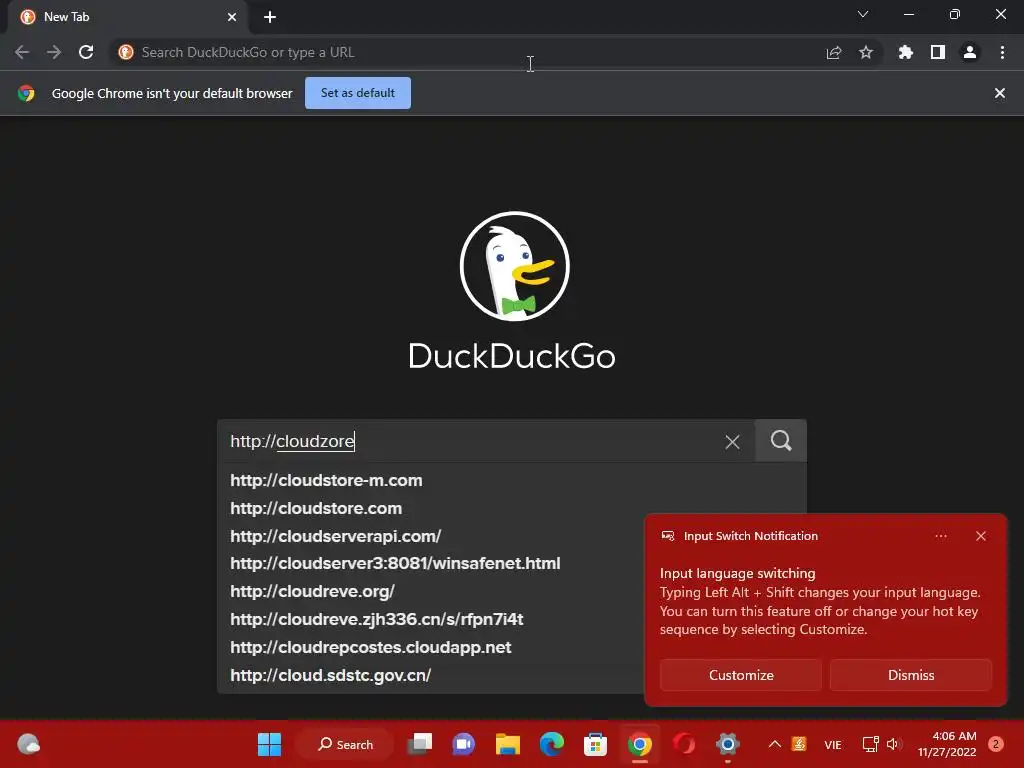This screenshot has height=768, width=1024.
Task: Switch input language VIE indicator
Action: pyautogui.click(x=833, y=744)
